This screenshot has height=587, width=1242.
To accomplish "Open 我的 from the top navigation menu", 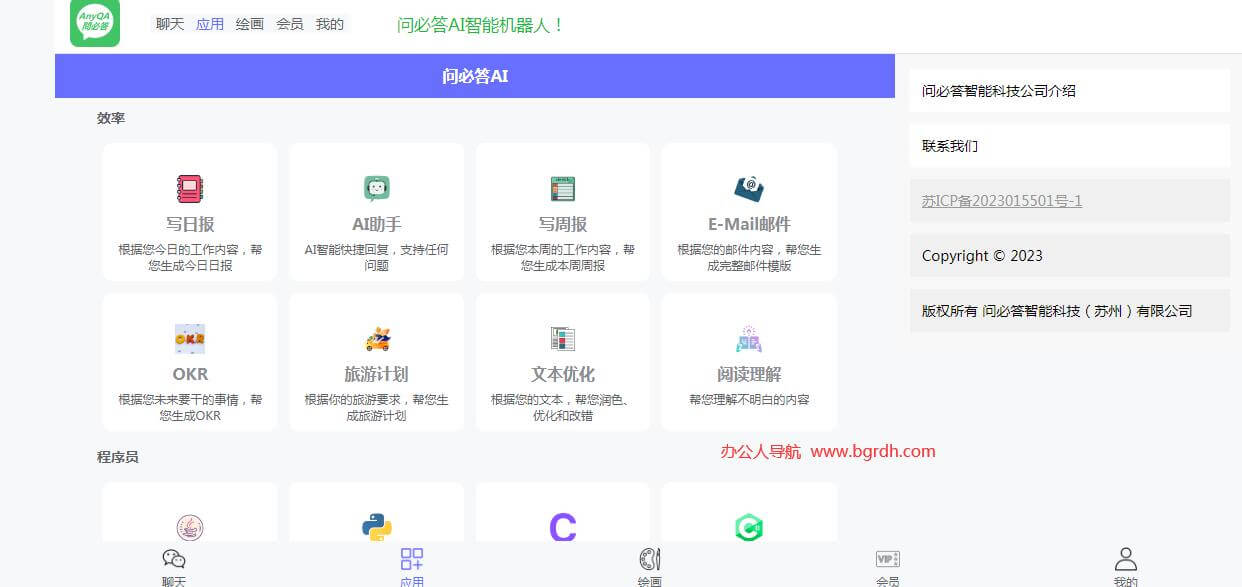I will click(x=331, y=24).
